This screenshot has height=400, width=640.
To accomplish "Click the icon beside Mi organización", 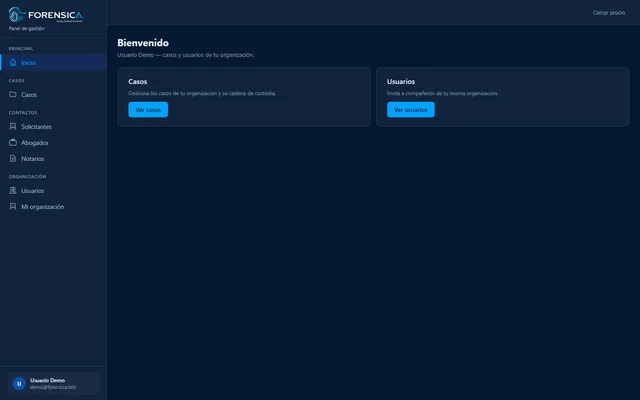I will pyautogui.click(x=13, y=207).
